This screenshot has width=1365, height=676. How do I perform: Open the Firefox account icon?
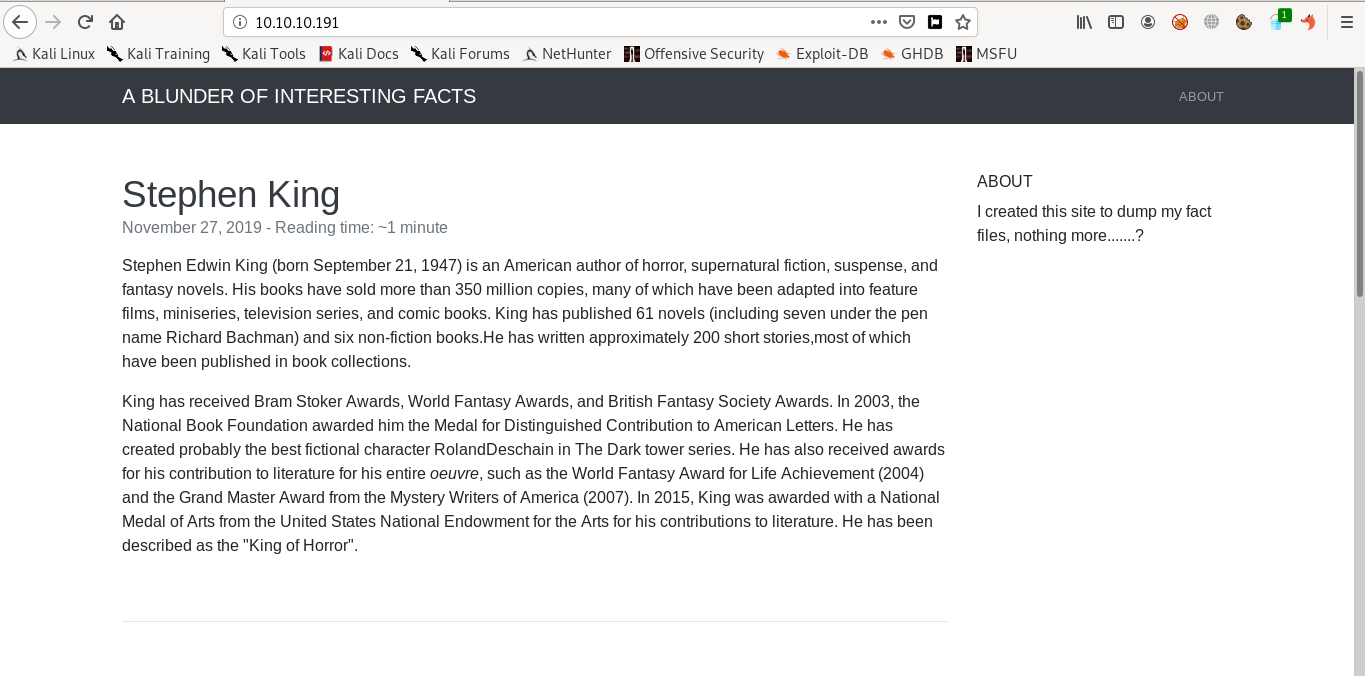pyautogui.click(x=1148, y=22)
